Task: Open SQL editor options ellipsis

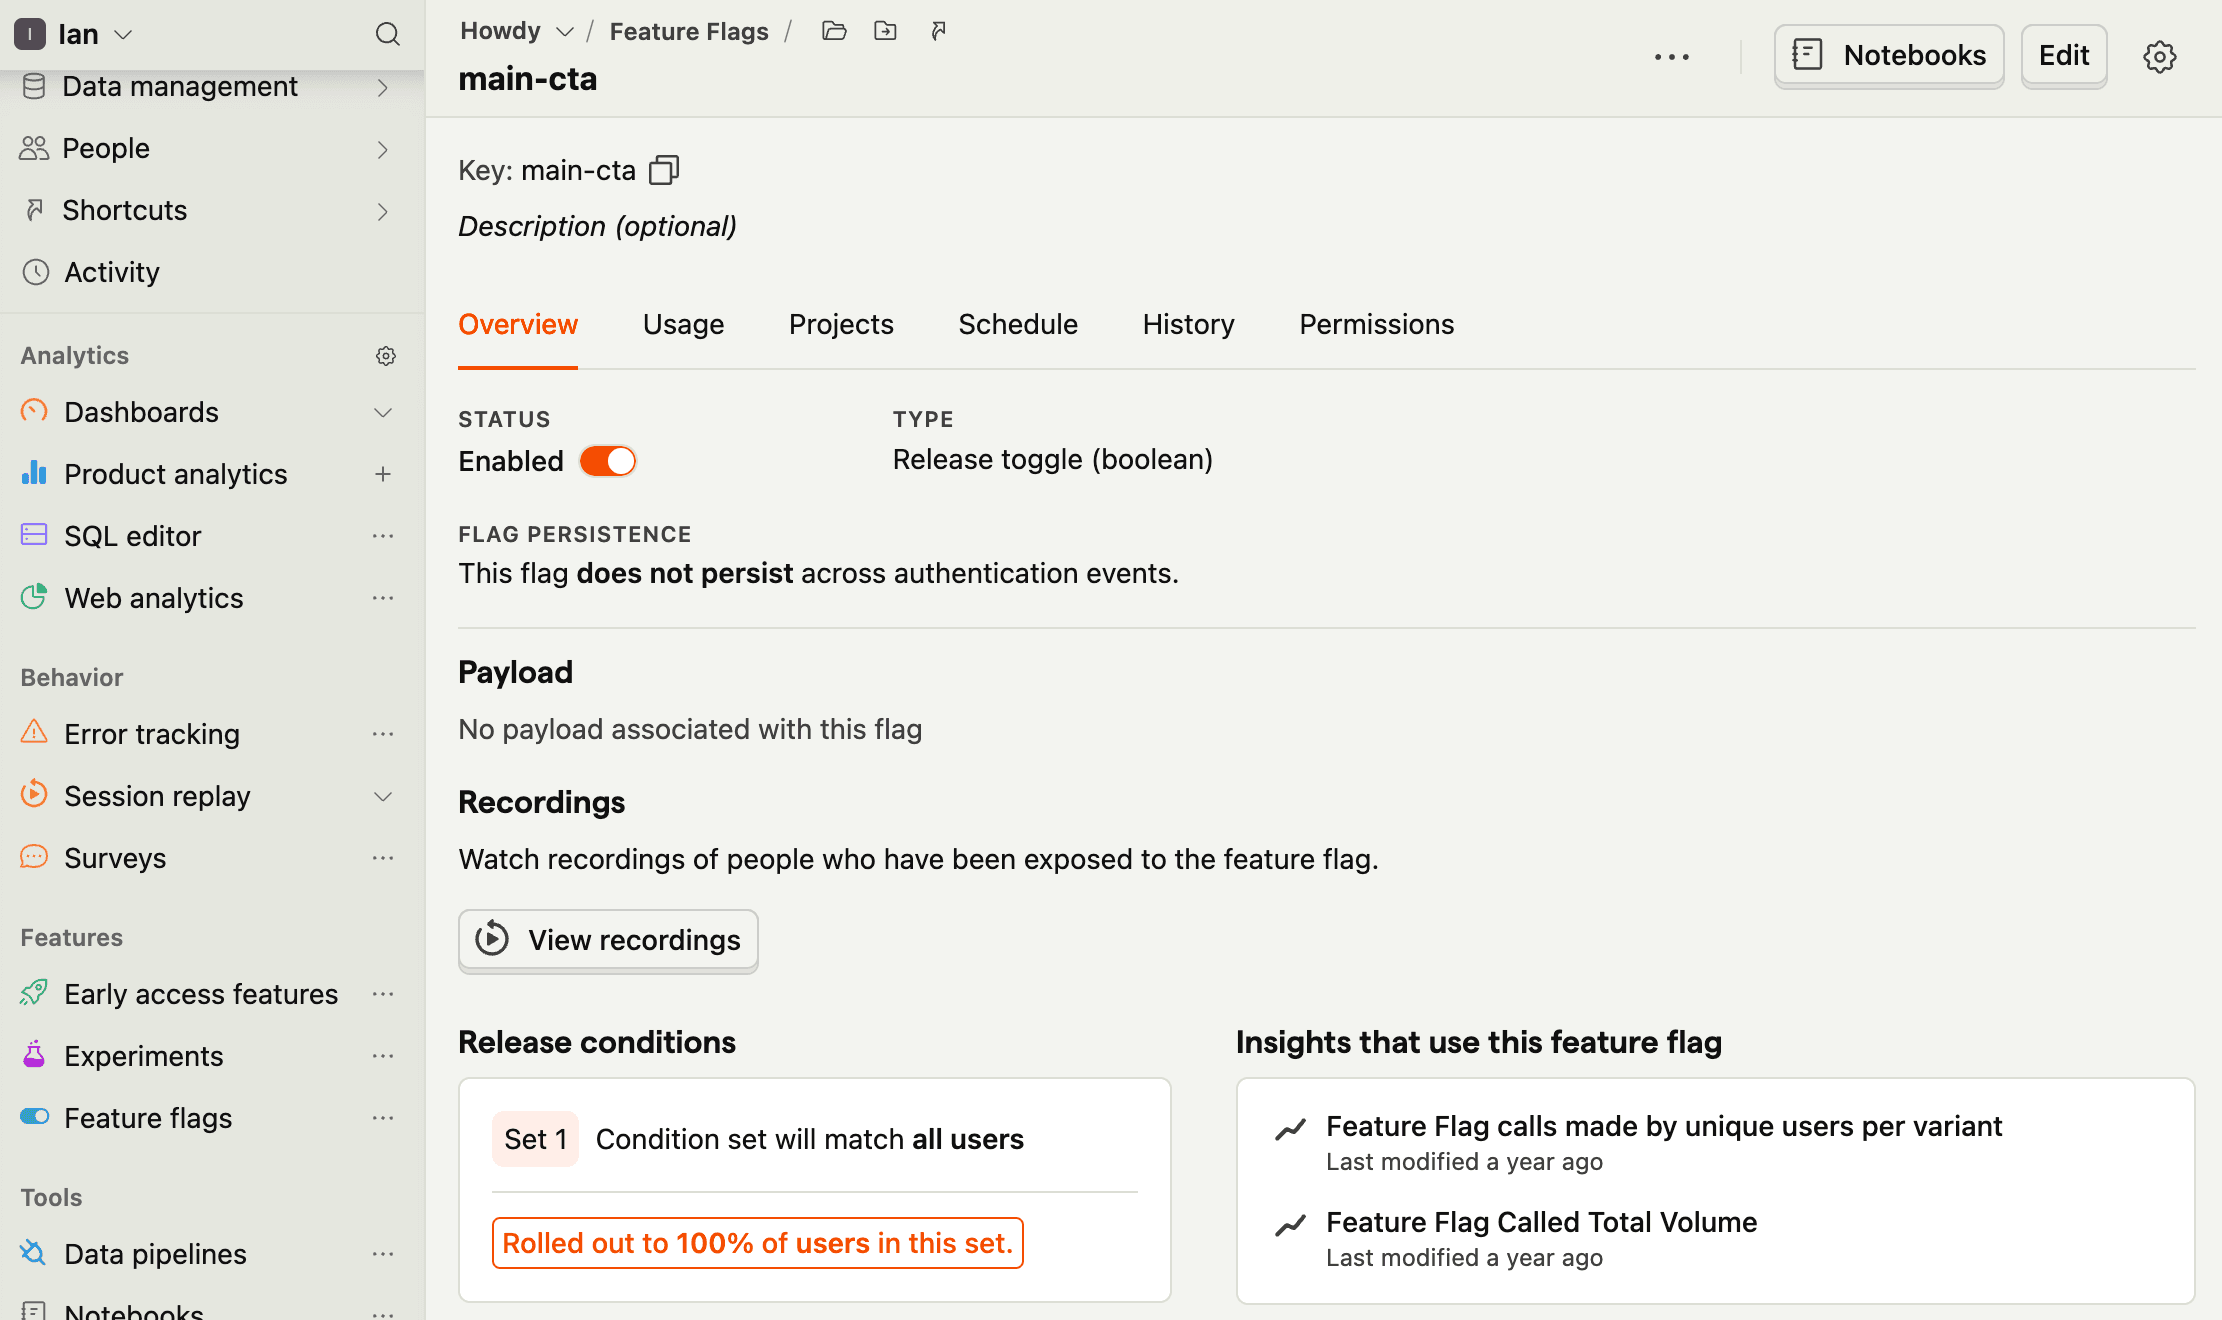Action: [x=382, y=536]
